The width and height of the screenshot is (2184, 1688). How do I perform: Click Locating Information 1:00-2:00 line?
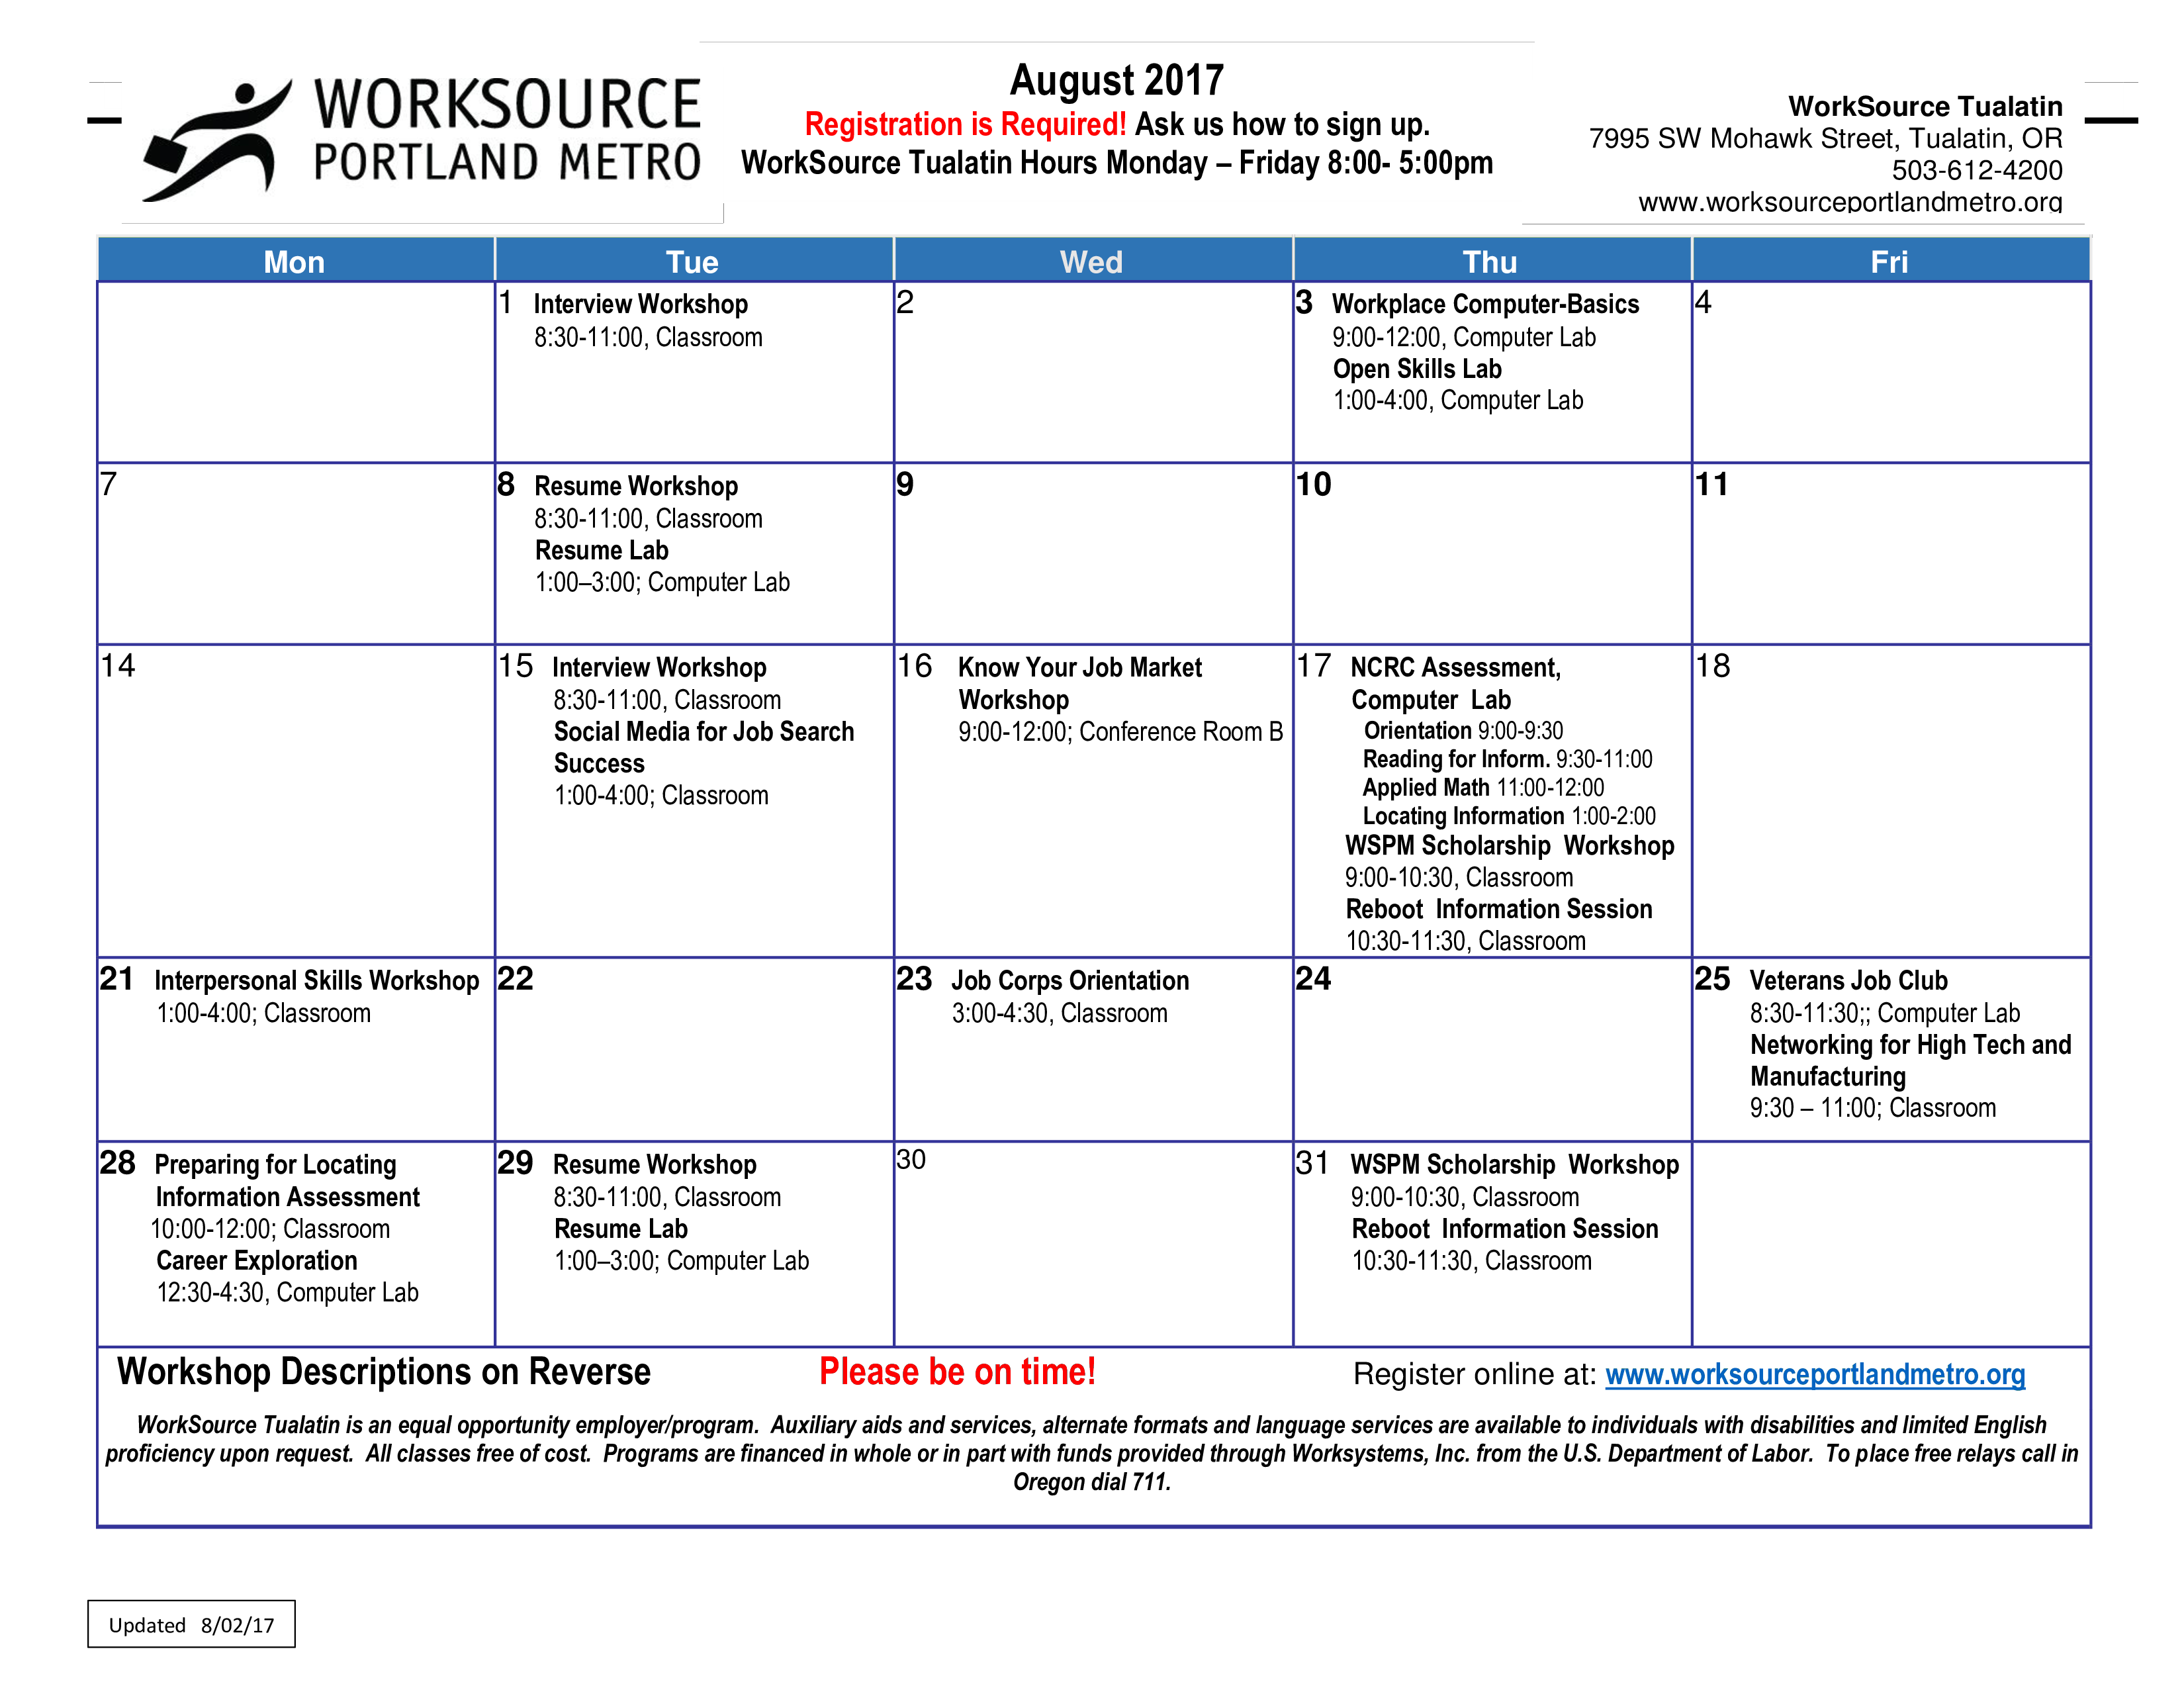tap(1509, 816)
